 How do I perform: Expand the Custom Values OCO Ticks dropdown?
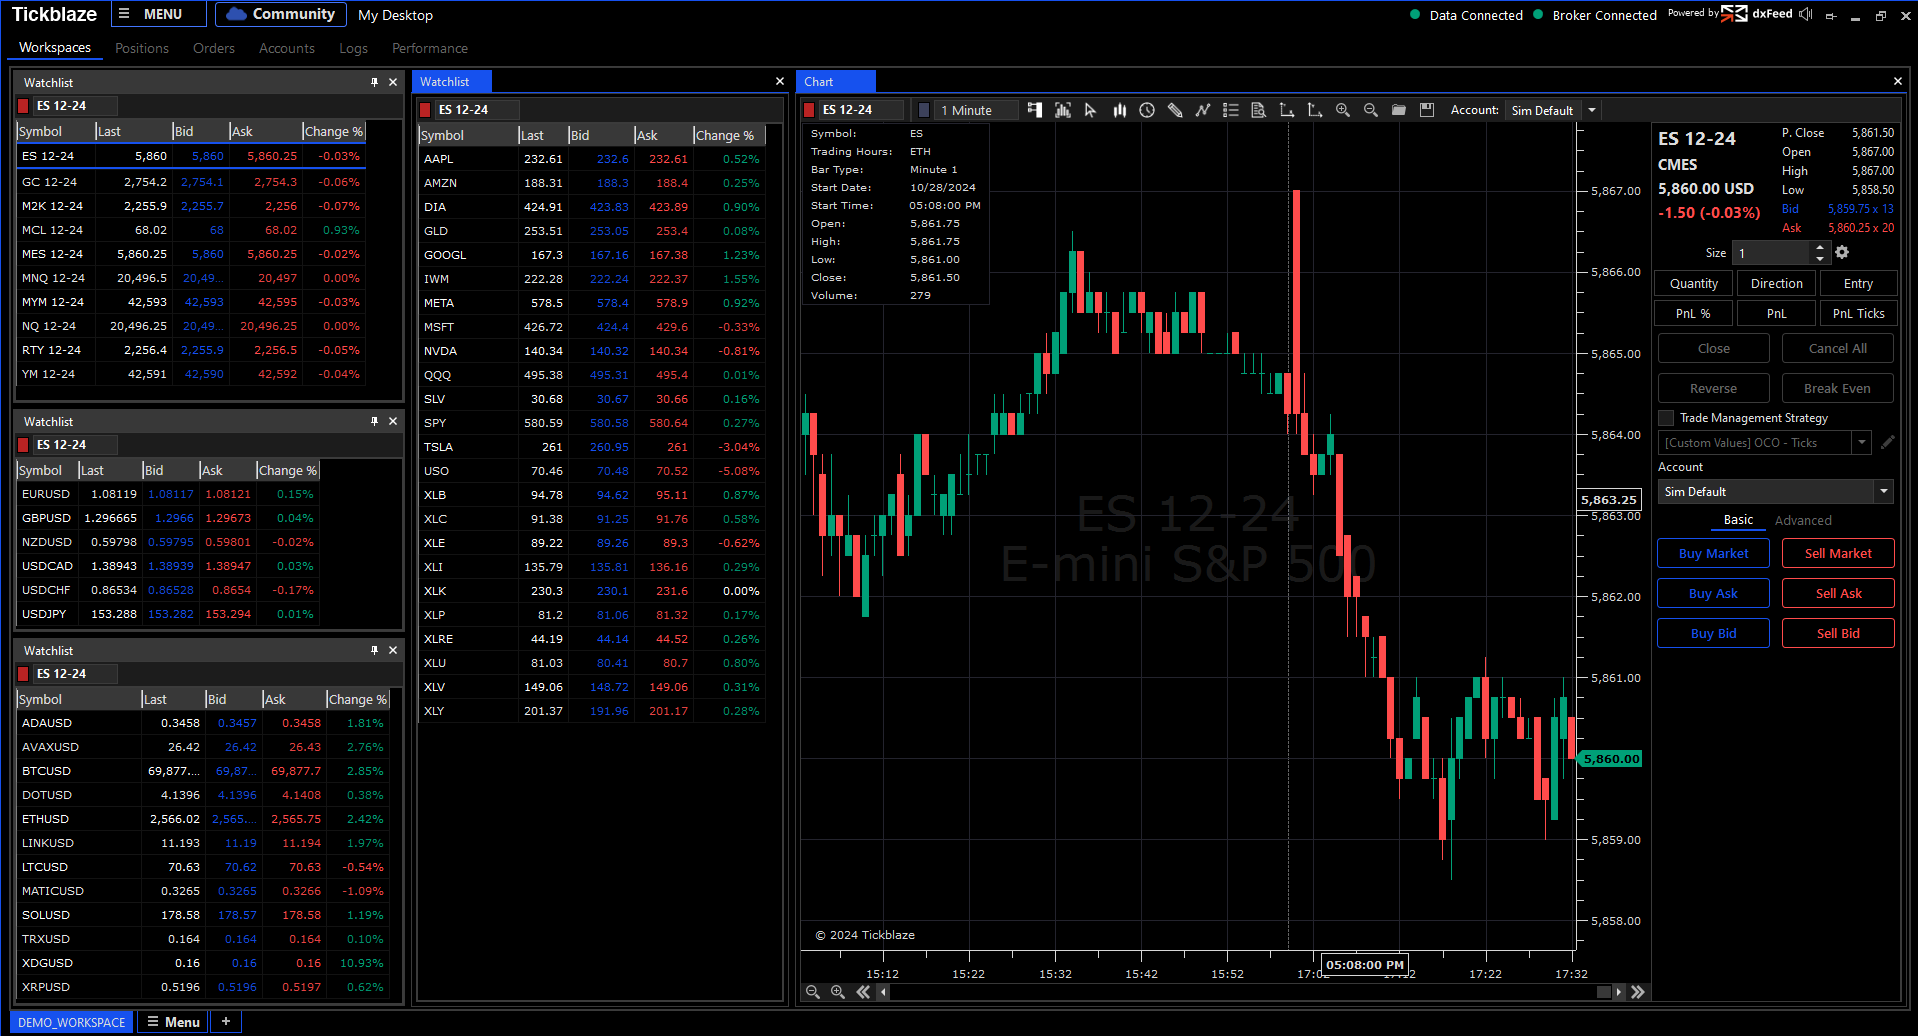pyautogui.click(x=1862, y=442)
